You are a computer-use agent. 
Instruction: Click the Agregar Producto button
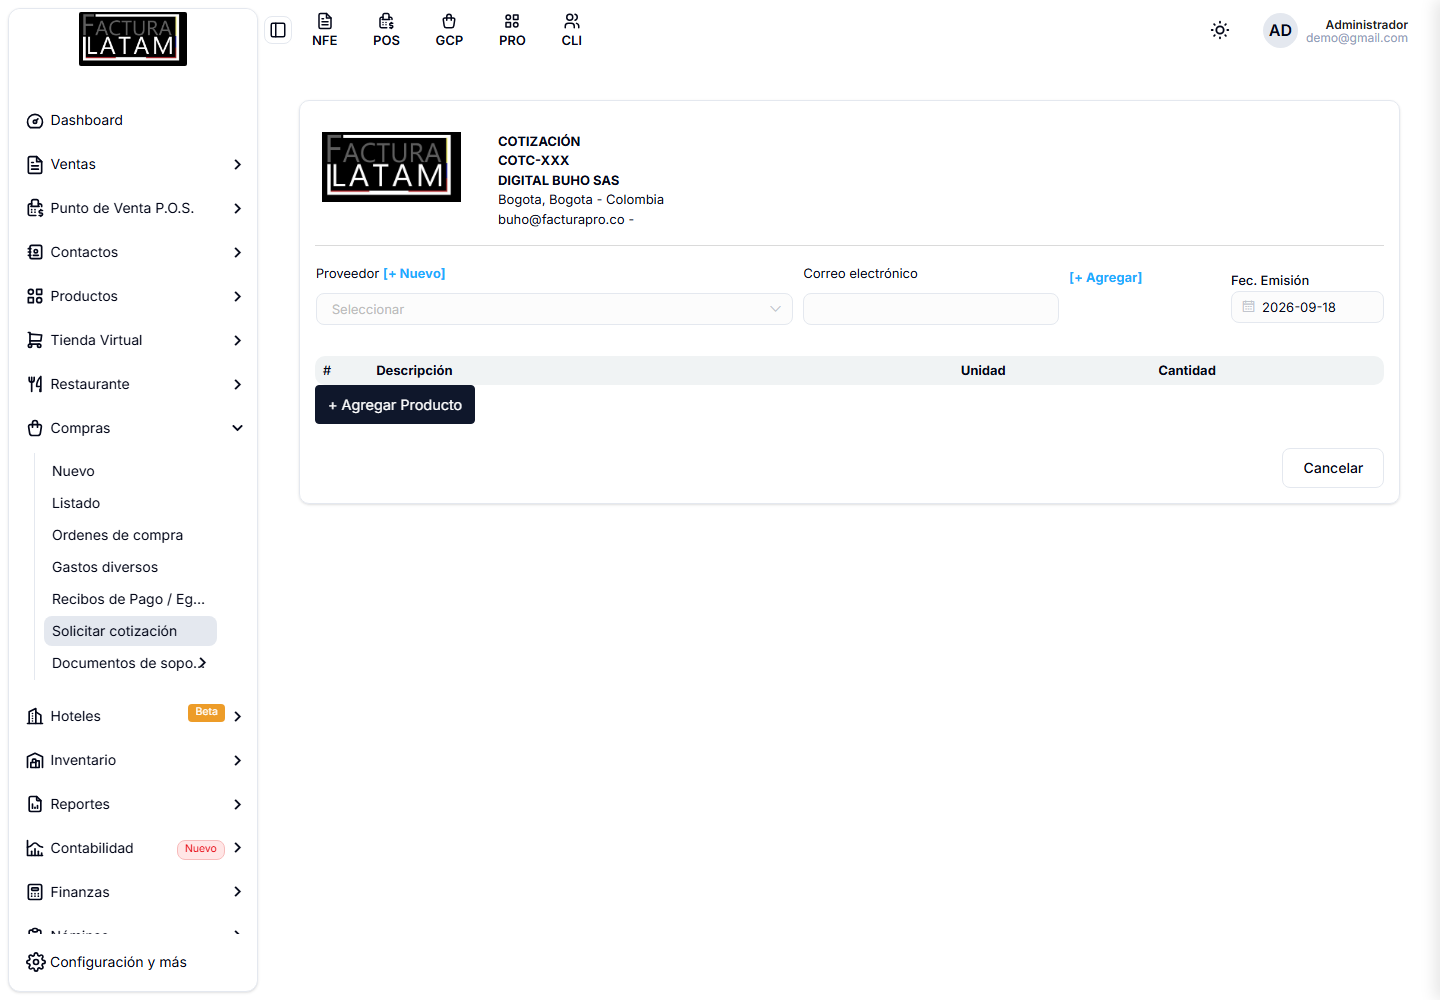(x=395, y=405)
